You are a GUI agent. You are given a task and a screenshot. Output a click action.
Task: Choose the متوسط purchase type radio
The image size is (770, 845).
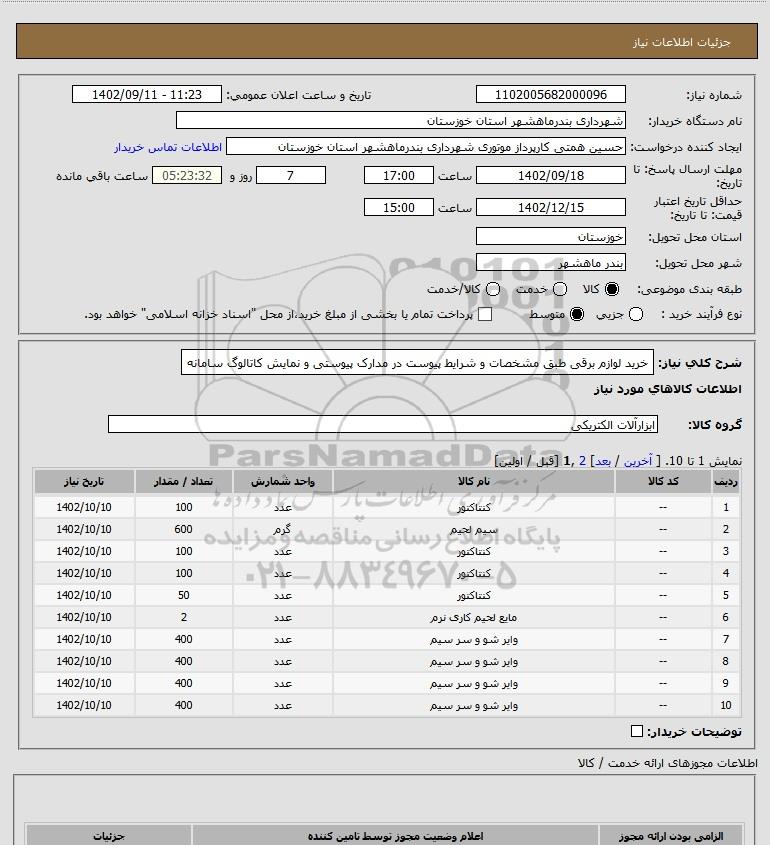click(577, 314)
